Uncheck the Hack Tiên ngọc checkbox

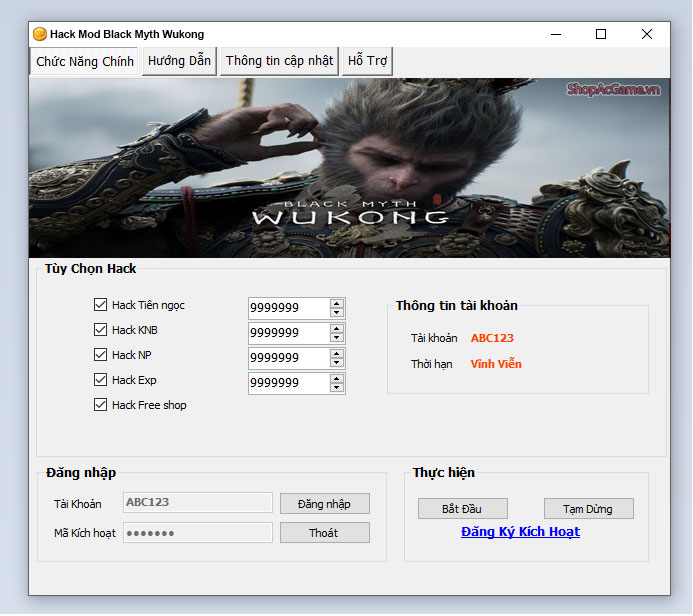[100, 304]
